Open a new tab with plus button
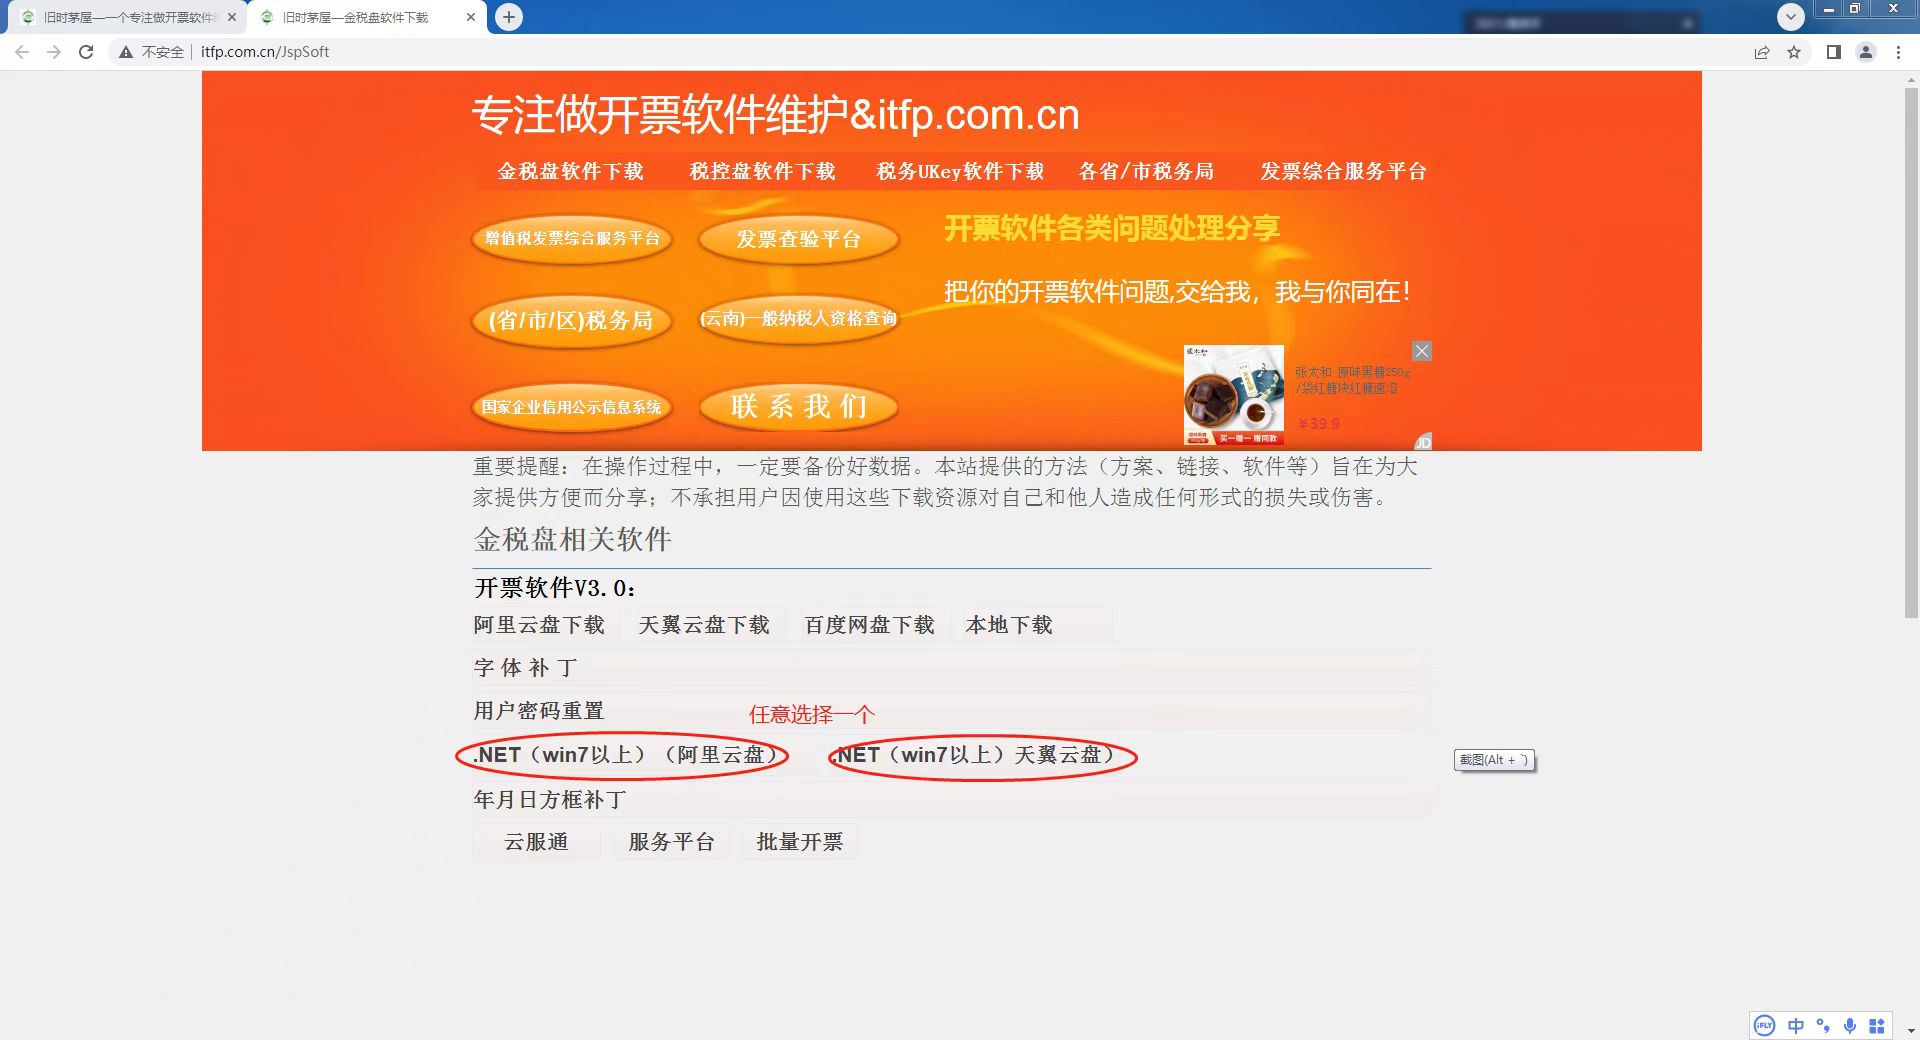The height and width of the screenshot is (1040, 1920). click(509, 17)
